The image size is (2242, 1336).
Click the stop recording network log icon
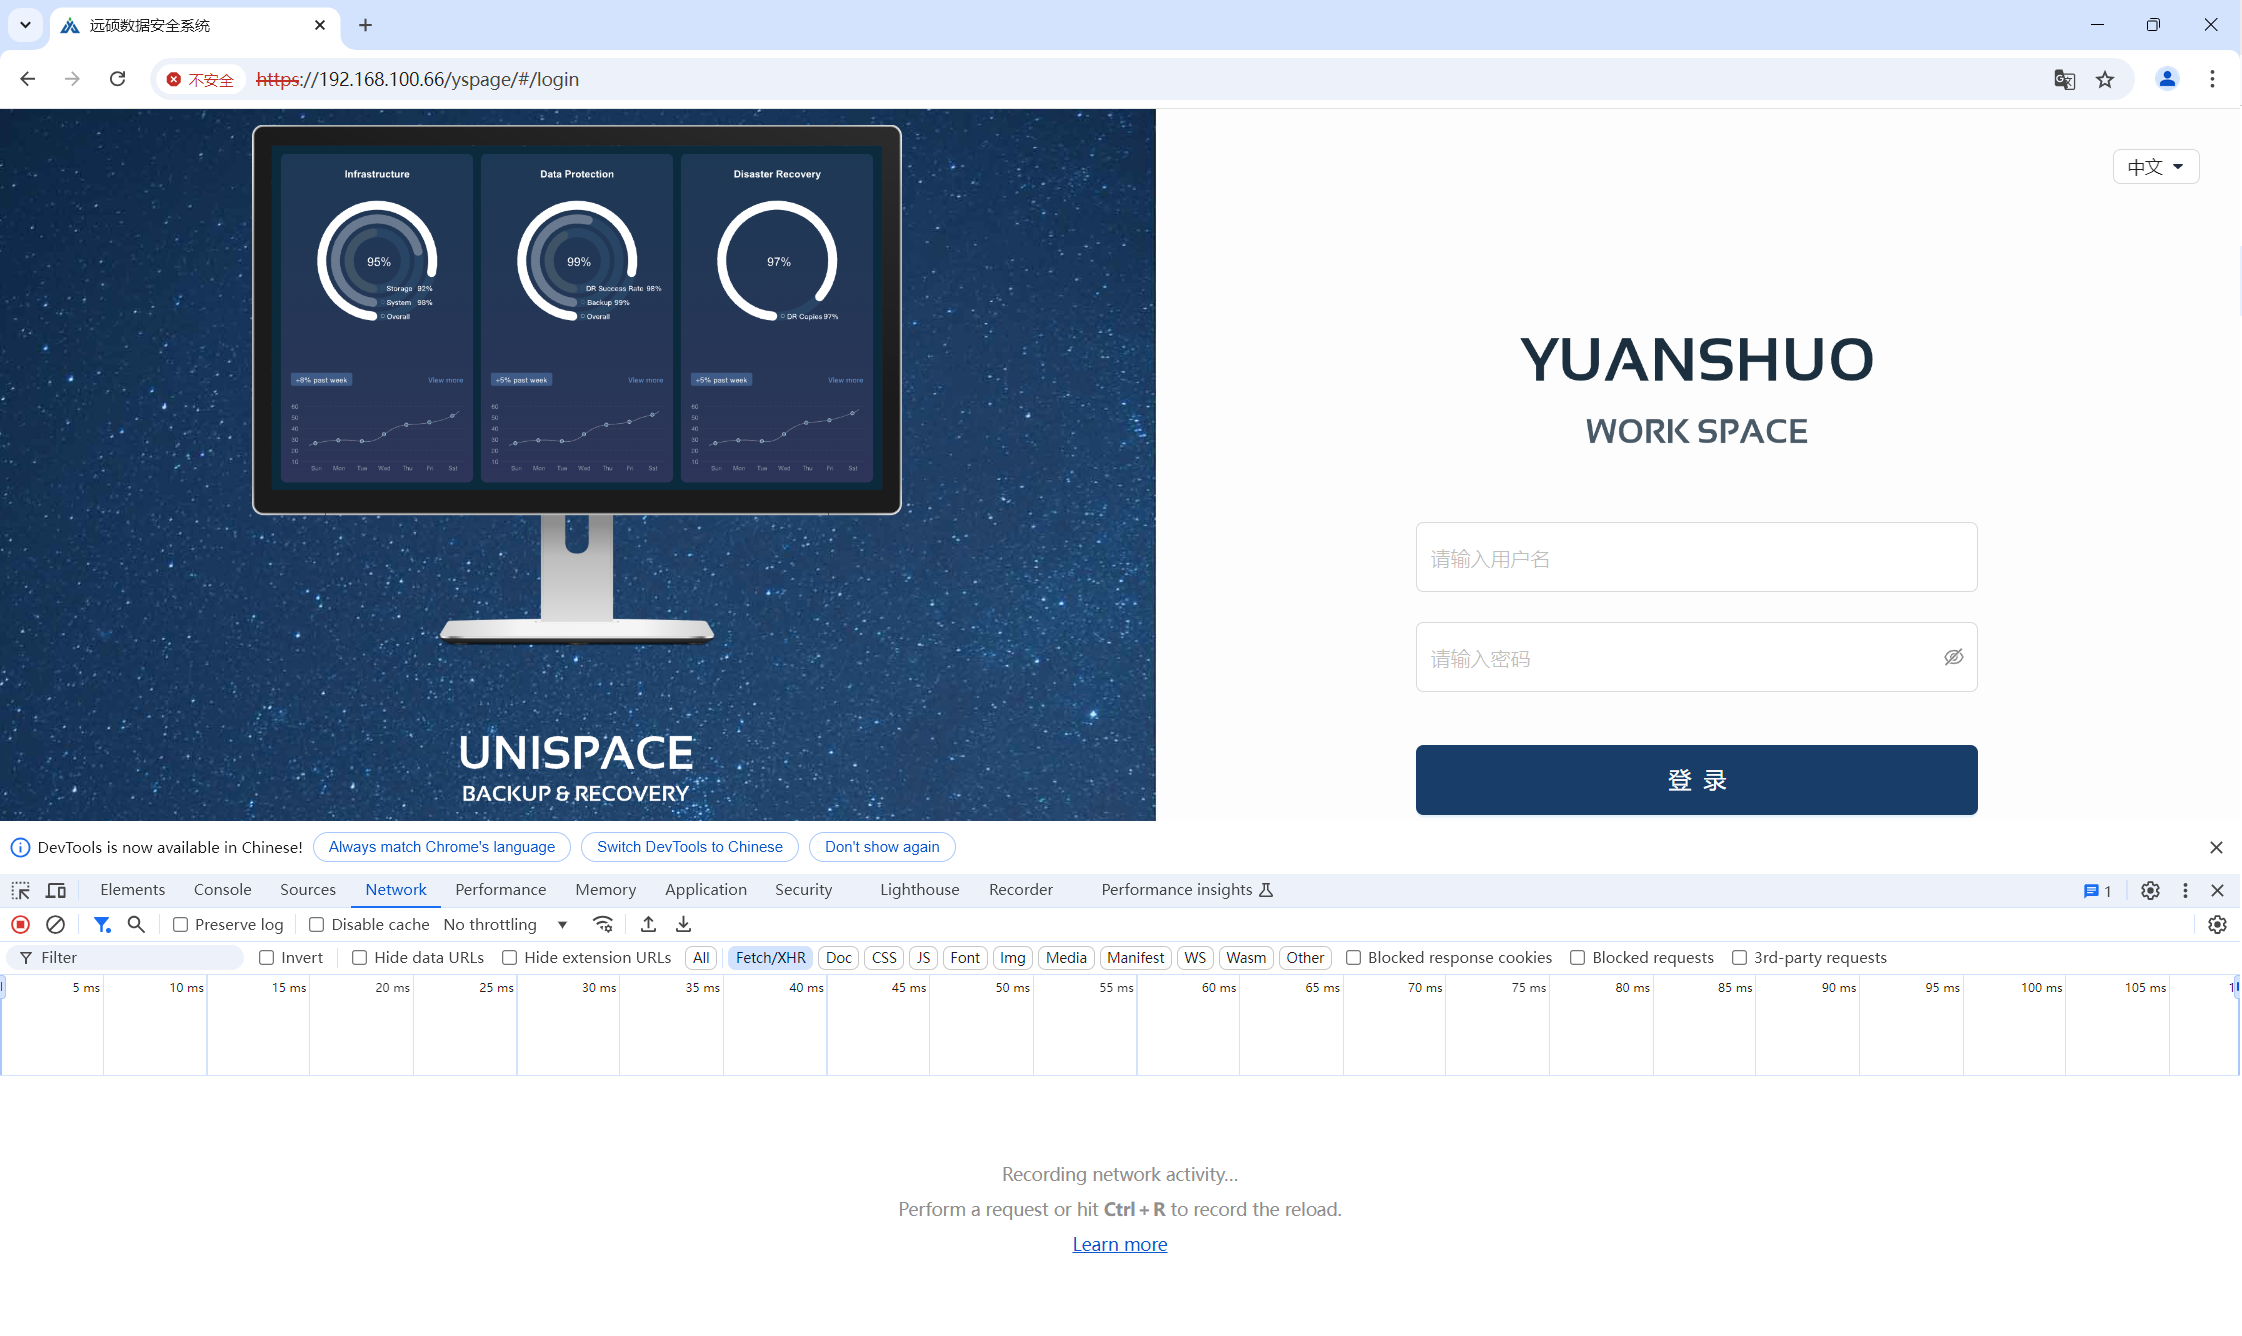[20, 924]
